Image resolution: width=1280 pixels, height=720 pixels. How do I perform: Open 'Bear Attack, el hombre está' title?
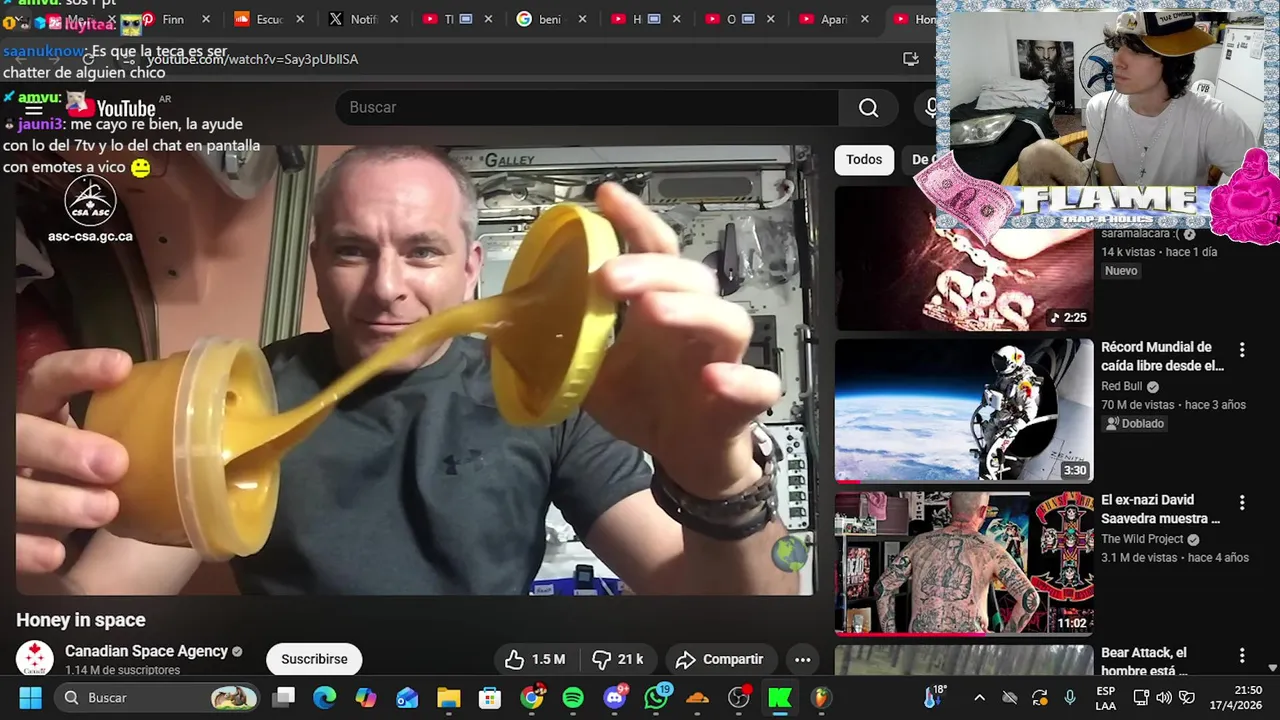tap(1144, 662)
